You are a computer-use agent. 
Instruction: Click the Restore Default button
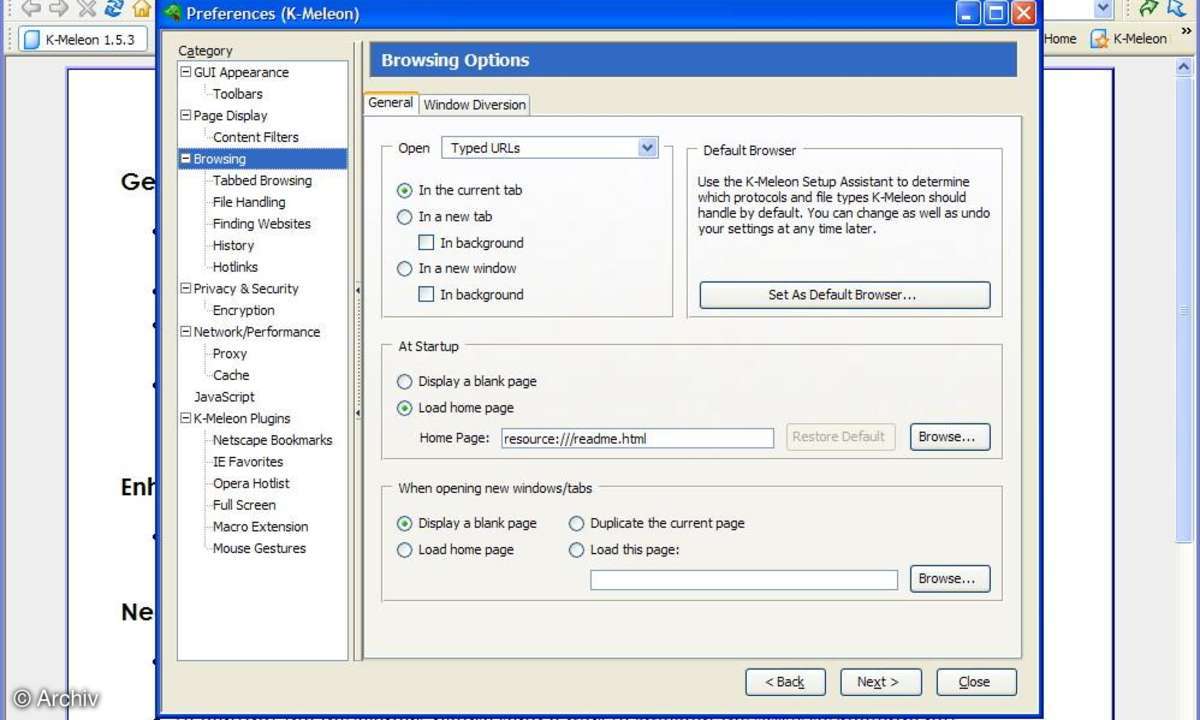[839, 437]
